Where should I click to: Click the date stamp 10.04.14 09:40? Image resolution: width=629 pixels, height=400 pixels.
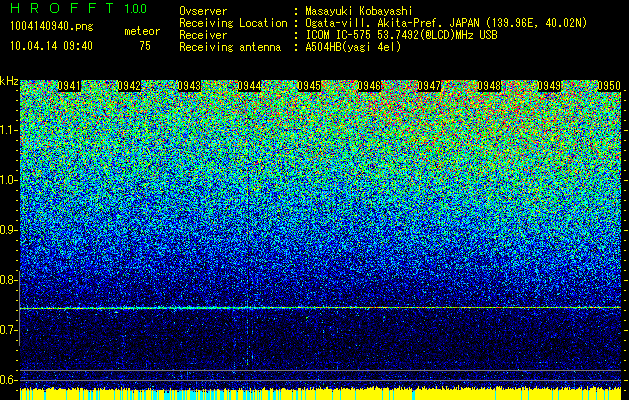(51, 46)
